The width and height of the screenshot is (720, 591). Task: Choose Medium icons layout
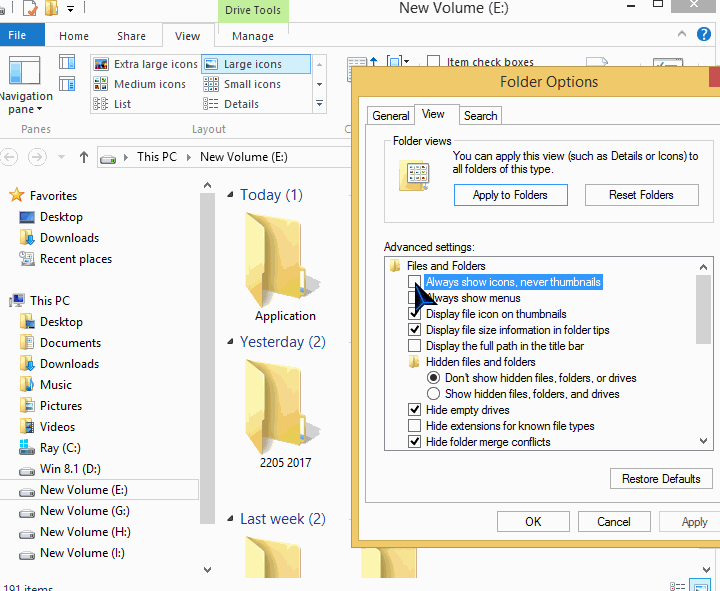click(x=140, y=84)
